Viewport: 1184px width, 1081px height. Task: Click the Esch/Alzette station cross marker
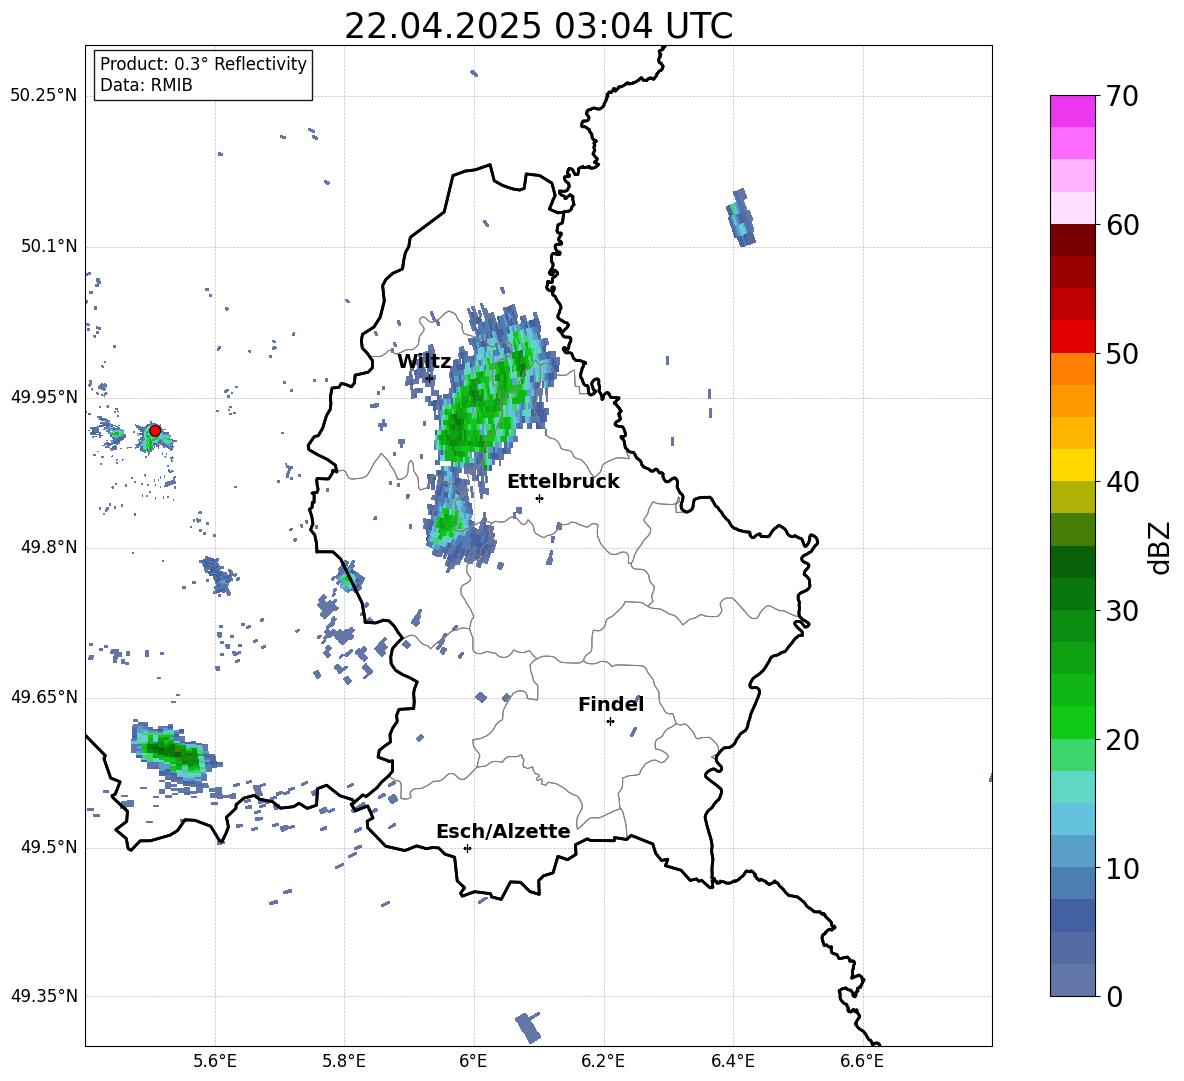pyautogui.click(x=467, y=848)
